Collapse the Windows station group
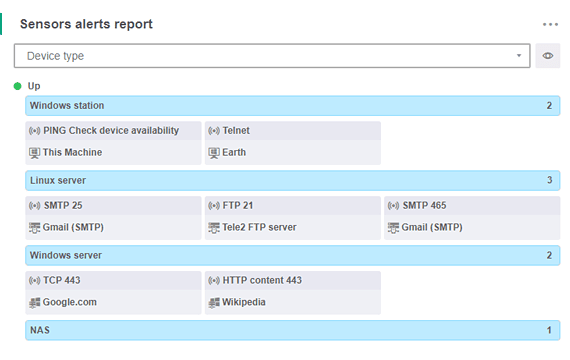570x360 pixels. click(x=293, y=105)
